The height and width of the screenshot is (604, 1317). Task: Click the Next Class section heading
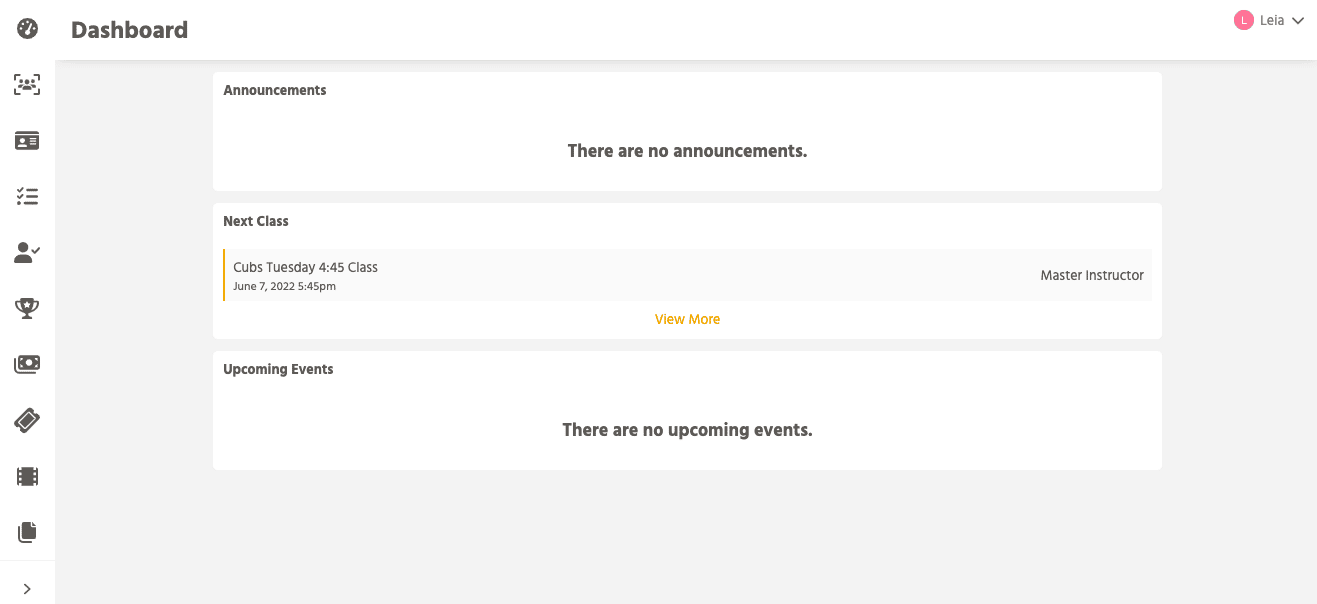(x=255, y=220)
